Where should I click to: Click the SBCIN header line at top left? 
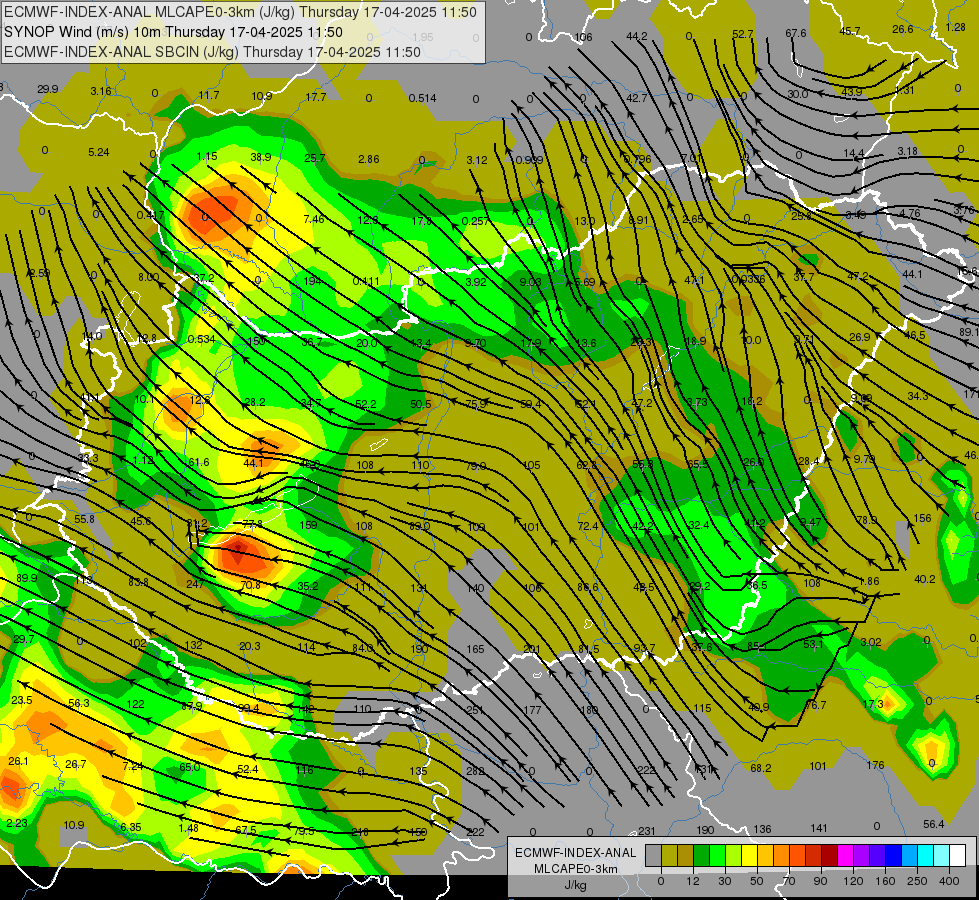pyautogui.click(x=213, y=52)
